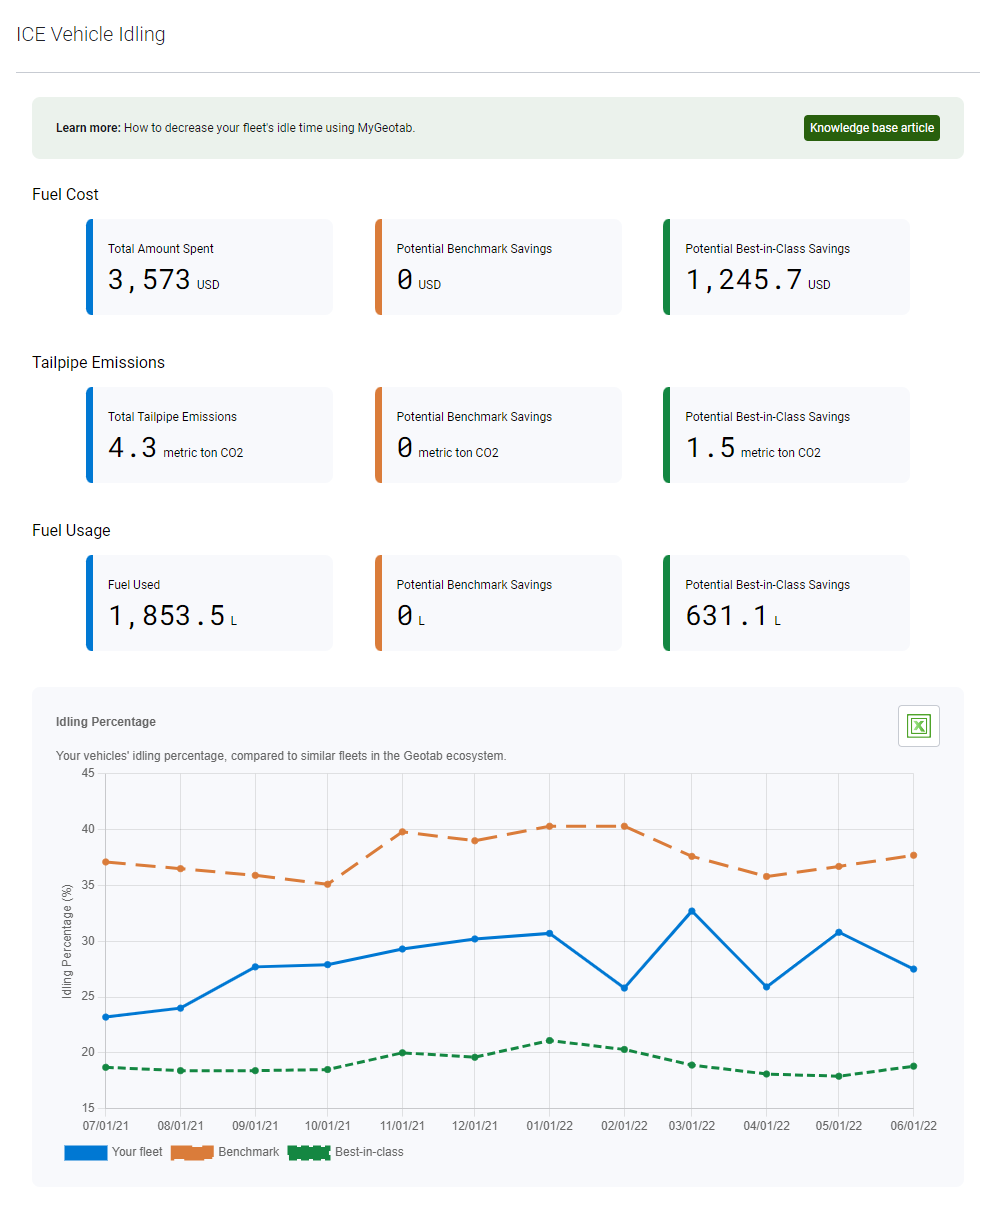Select Best-in-class data point at 01/01/22

point(549,1041)
